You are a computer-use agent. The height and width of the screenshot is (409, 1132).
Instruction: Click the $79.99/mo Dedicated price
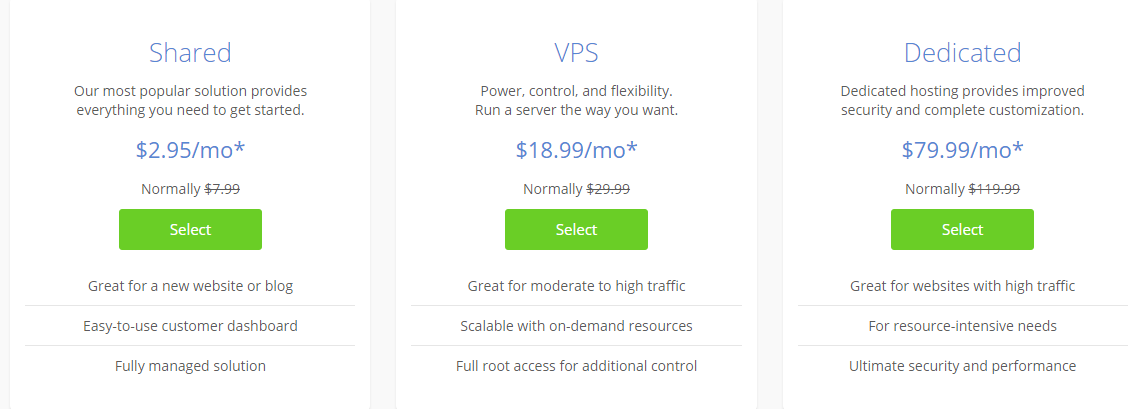(x=962, y=149)
